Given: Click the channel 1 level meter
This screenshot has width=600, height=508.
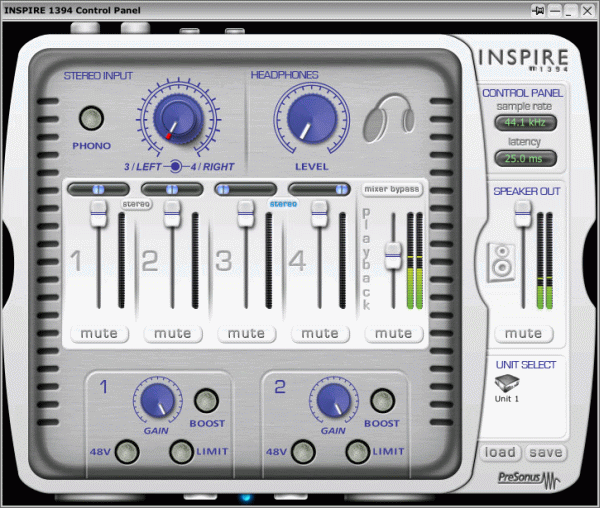Looking at the screenshot, I should click(x=121, y=260).
